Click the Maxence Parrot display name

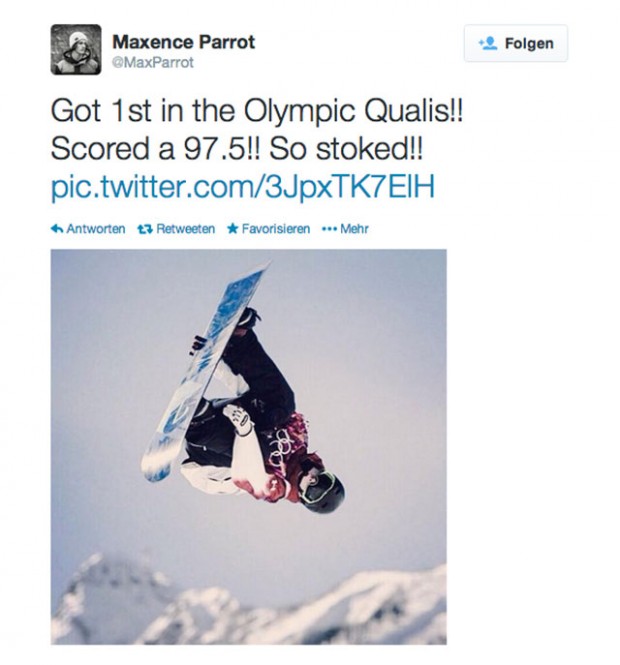[183, 42]
